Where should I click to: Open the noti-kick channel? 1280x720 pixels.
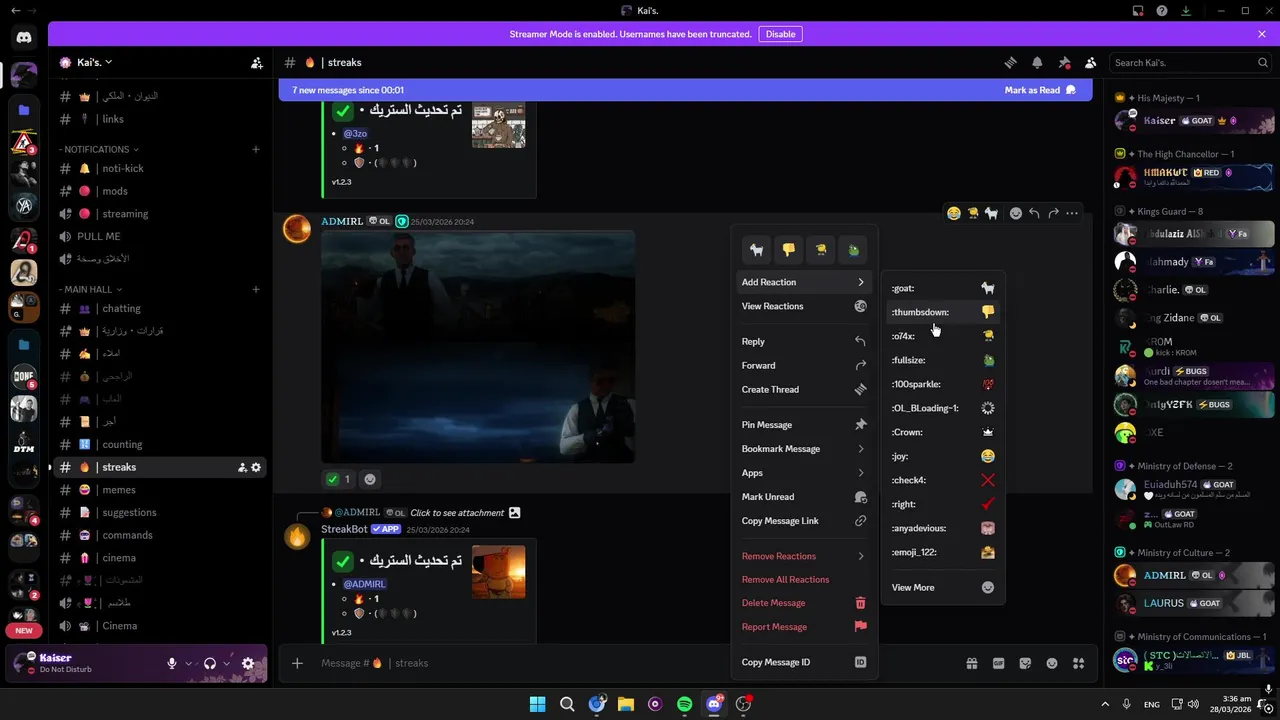pos(160,168)
